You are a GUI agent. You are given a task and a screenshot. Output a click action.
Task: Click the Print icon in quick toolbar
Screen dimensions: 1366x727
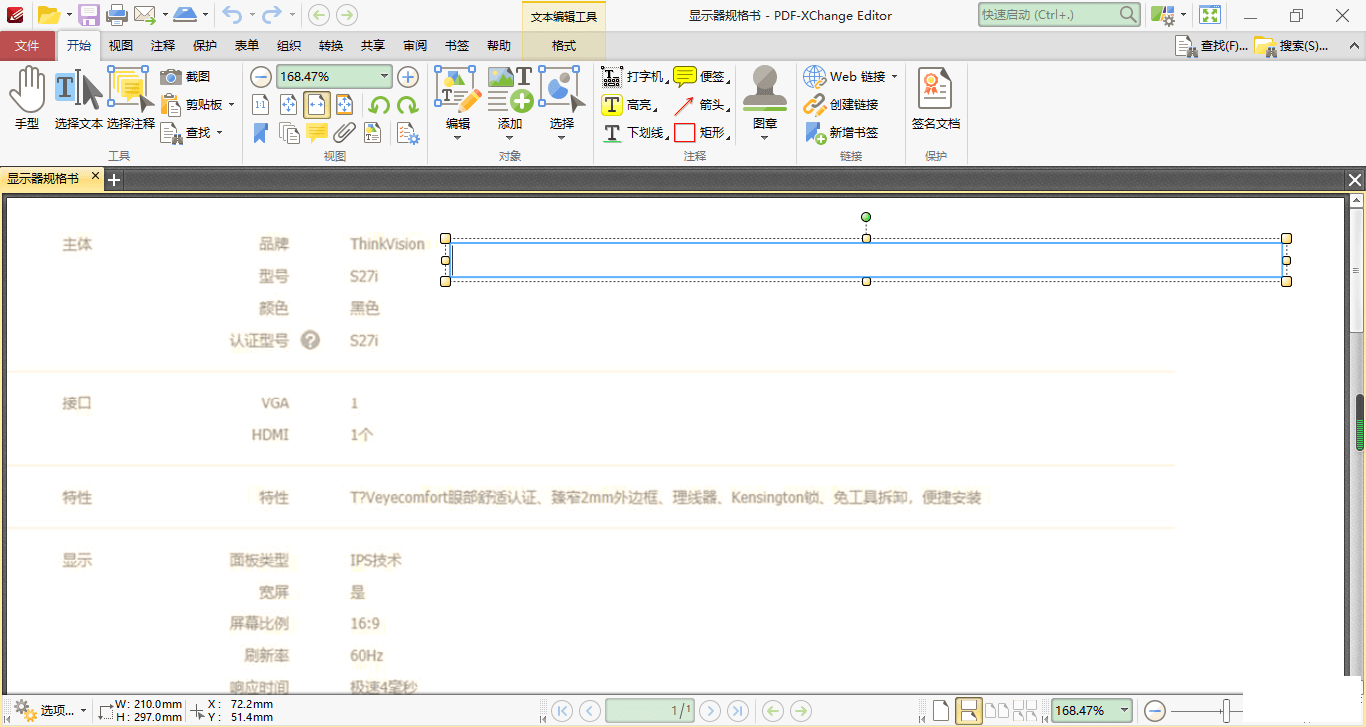pos(116,15)
